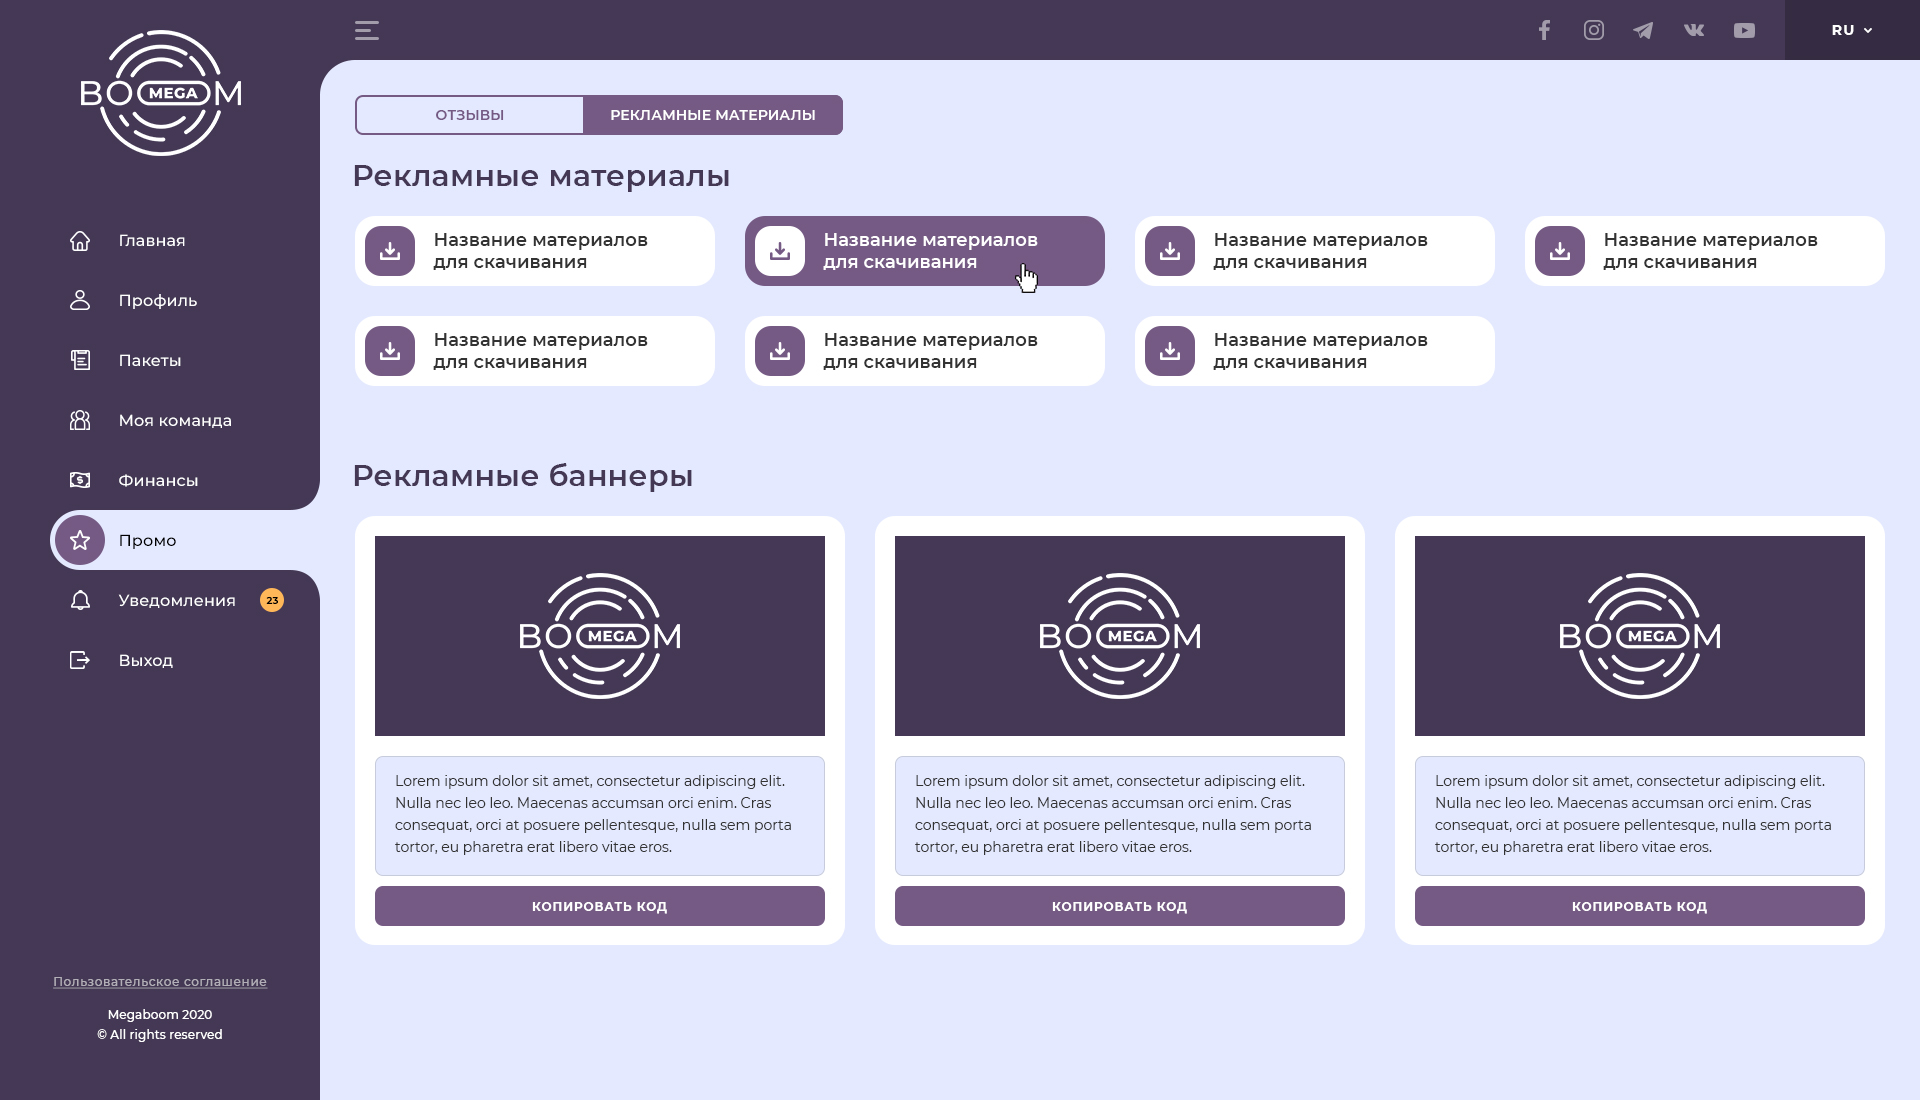Open the VK social icon
Viewport: 1920px width, 1100px height.
click(x=1694, y=30)
